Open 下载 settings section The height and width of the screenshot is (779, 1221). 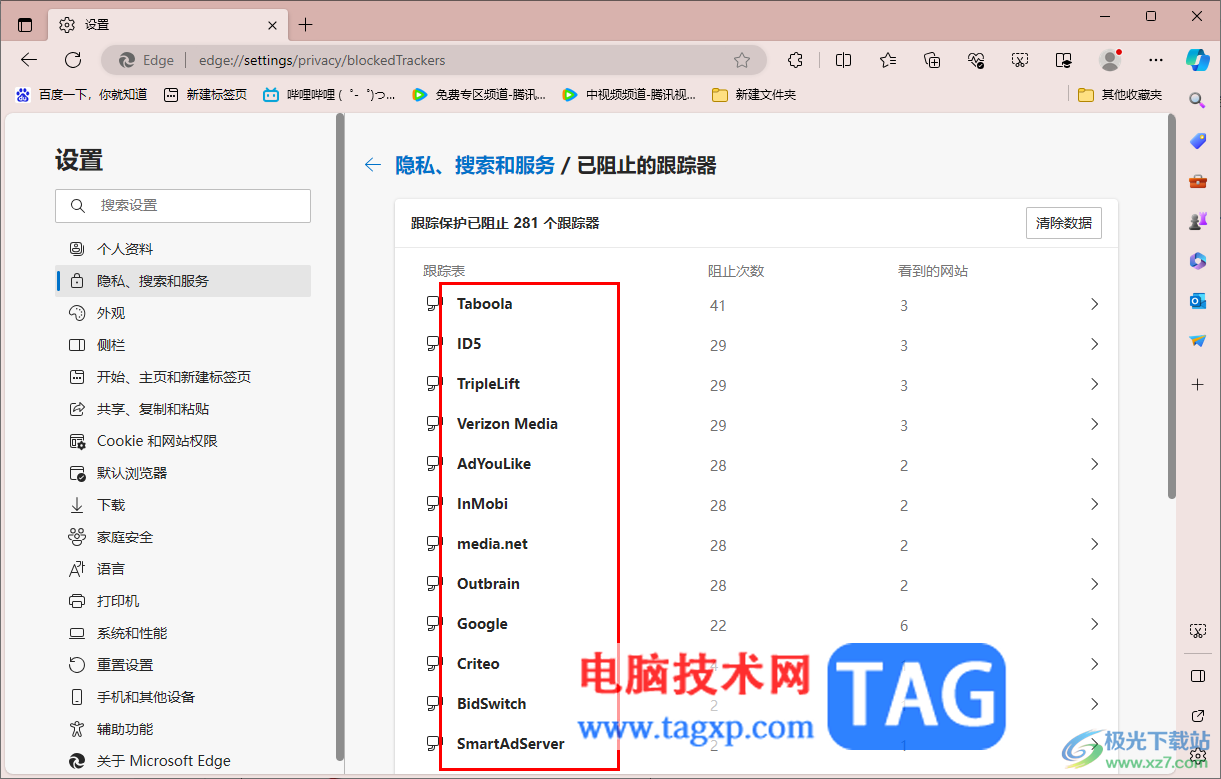183,505
